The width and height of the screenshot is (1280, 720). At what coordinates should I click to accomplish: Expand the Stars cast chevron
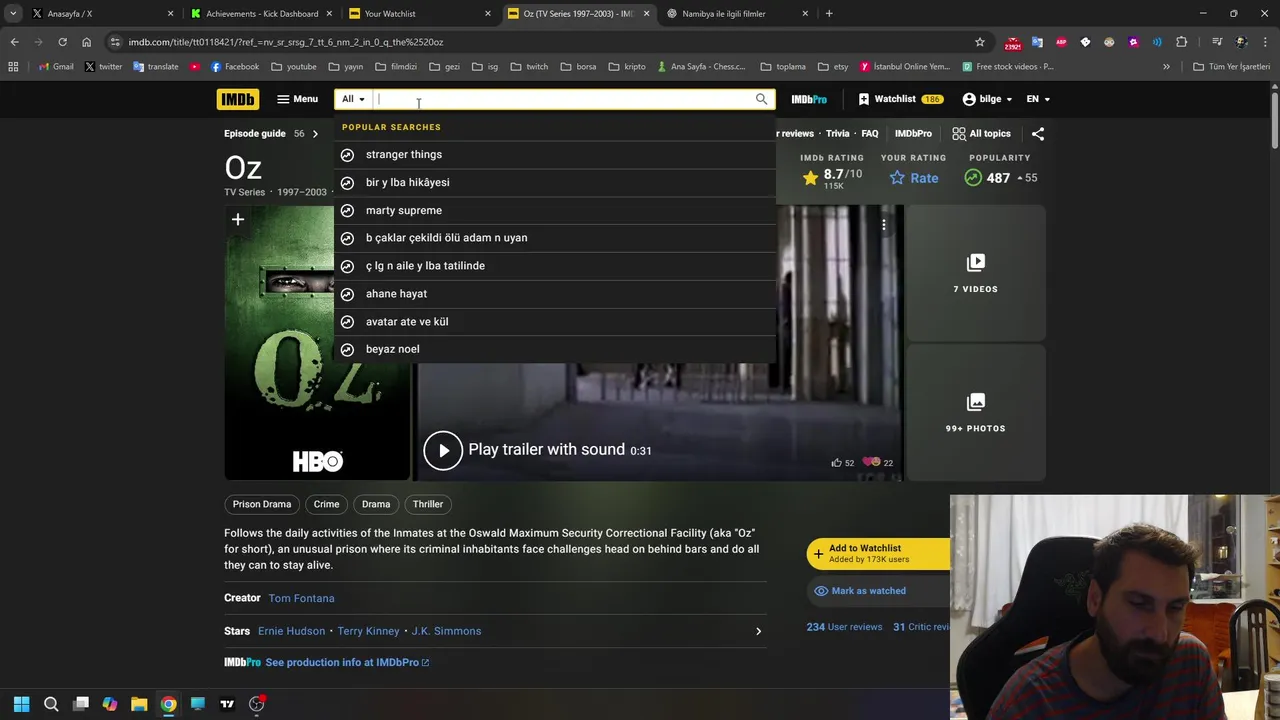(x=758, y=631)
